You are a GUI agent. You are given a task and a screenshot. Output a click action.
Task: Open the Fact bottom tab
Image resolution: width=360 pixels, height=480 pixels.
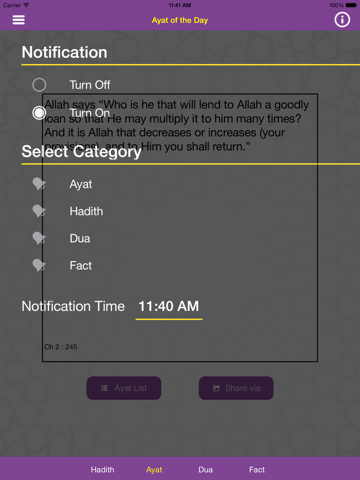[x=257, y=470]
